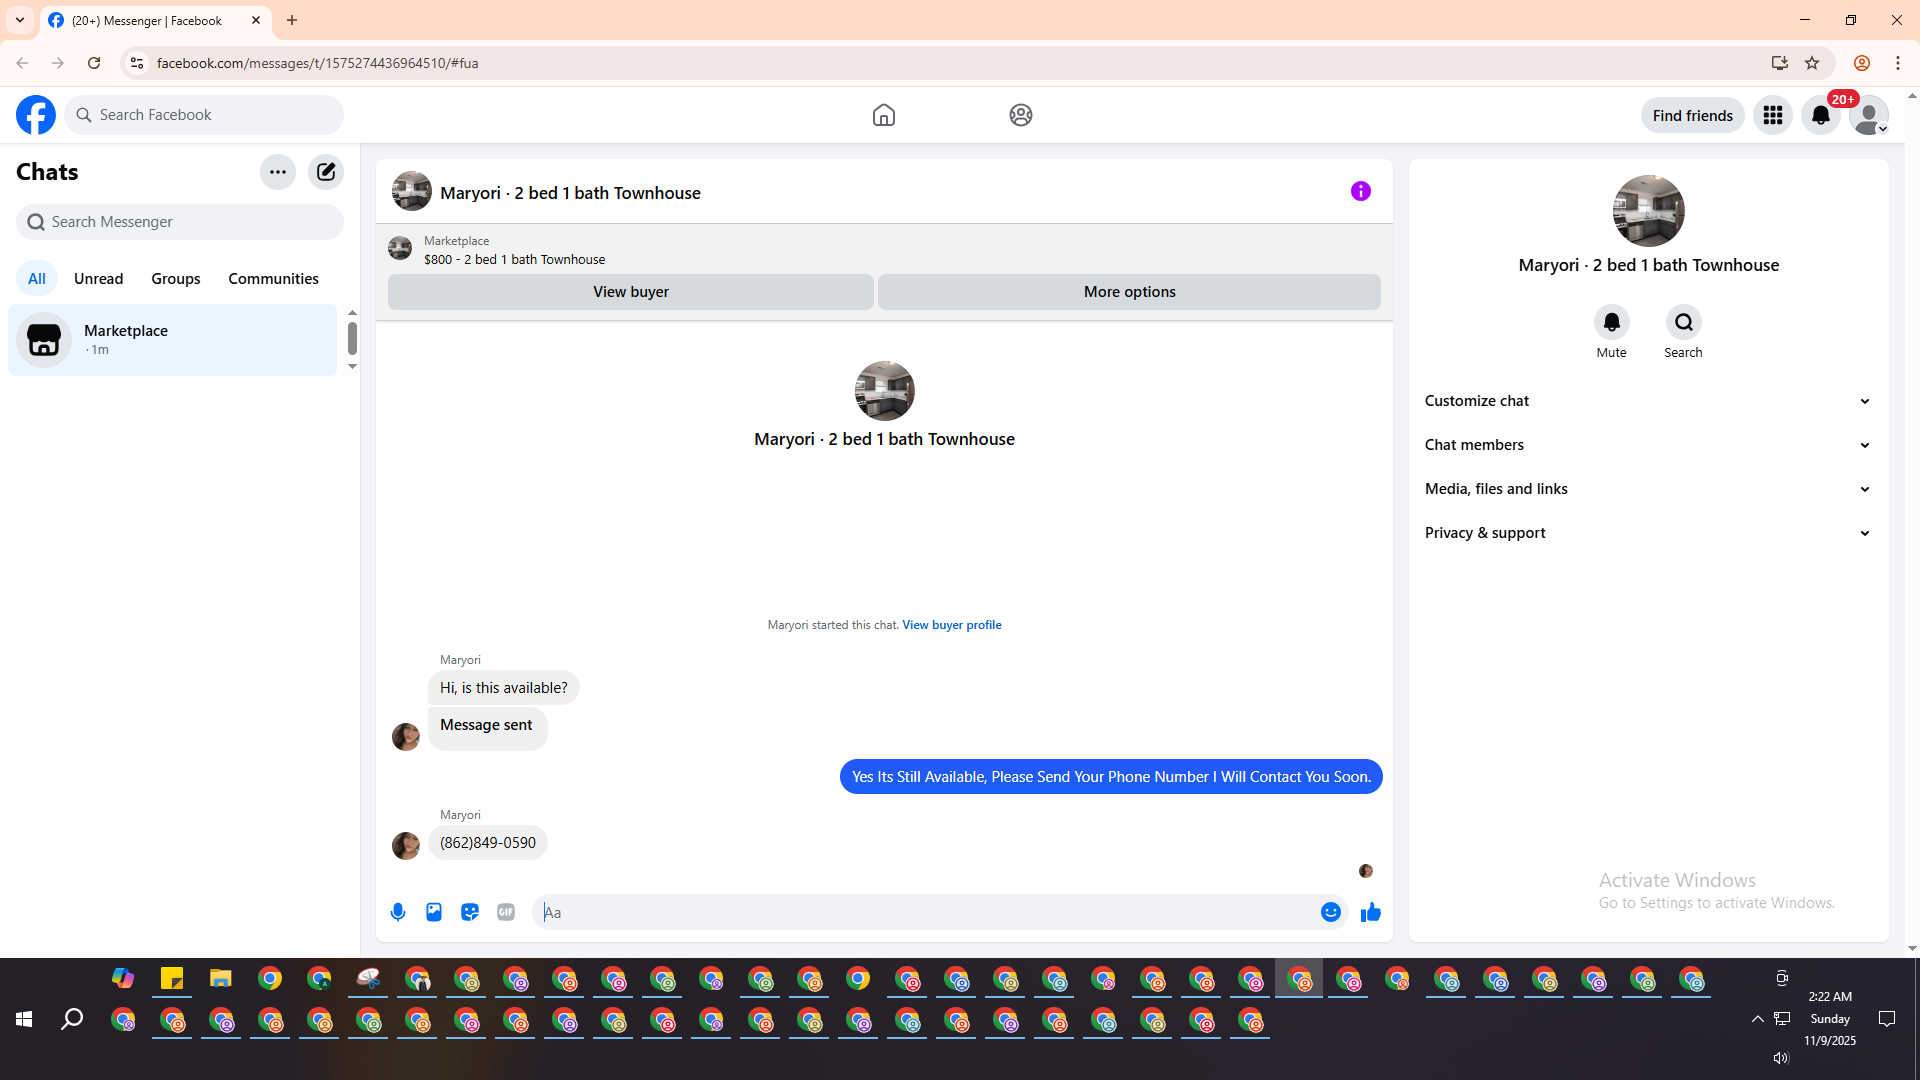Expand Privacy & support section
This screenshot has width=1920, height=1080.
coord(1647,533)
